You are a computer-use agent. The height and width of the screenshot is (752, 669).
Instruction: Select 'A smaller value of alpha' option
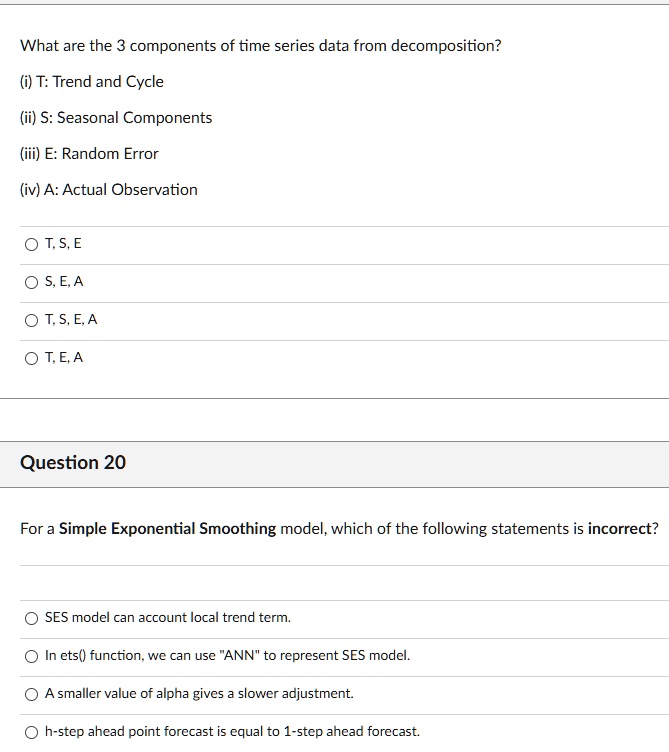point(31,694)
